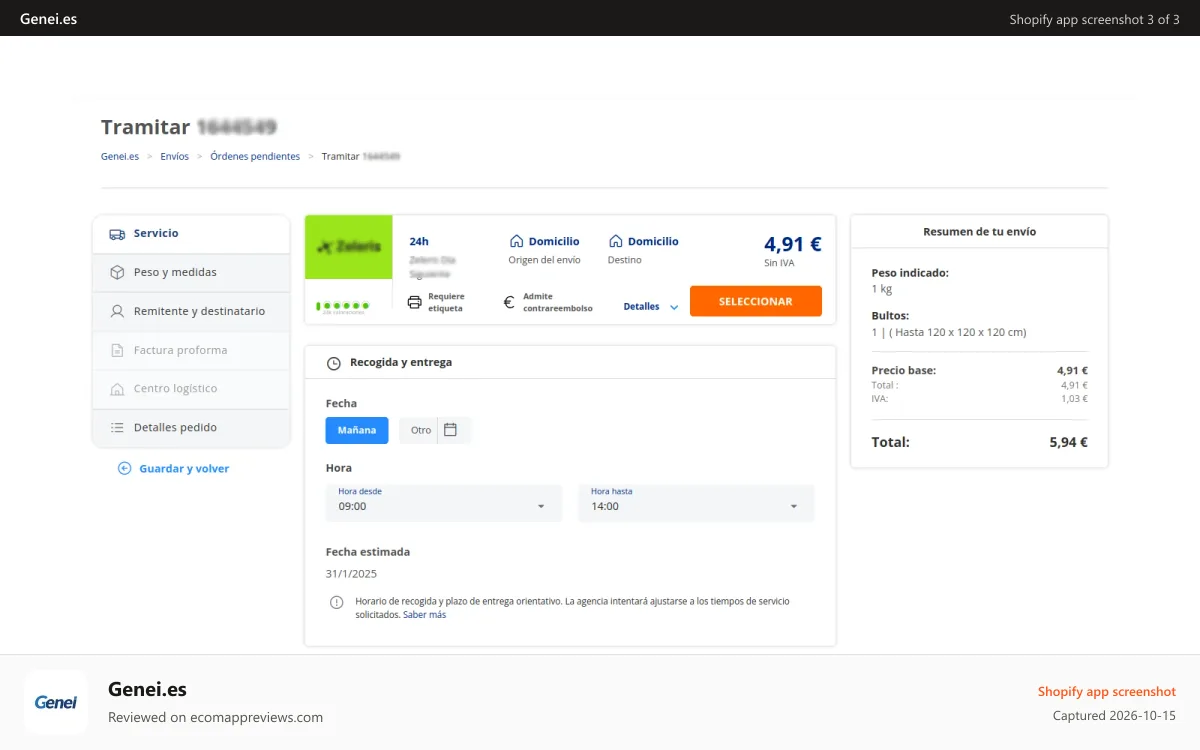Click the 24h service label

click(419, 241)
